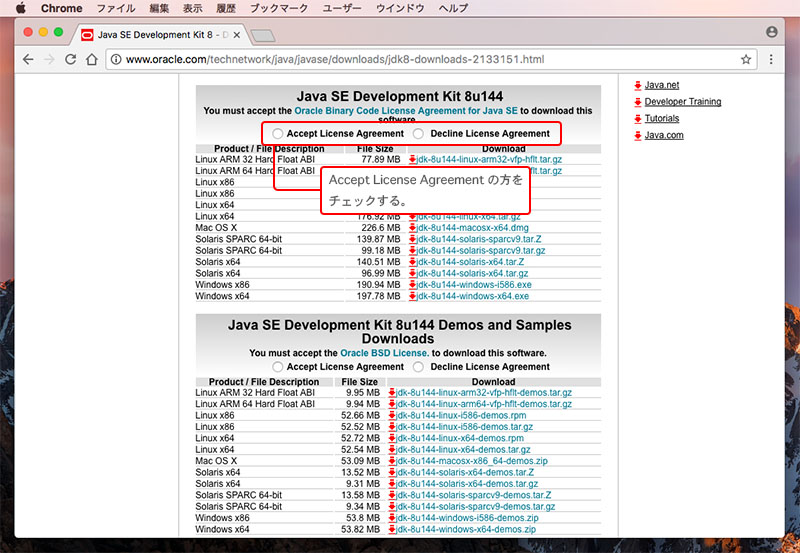Click the URL address bar field

(431, 59)
